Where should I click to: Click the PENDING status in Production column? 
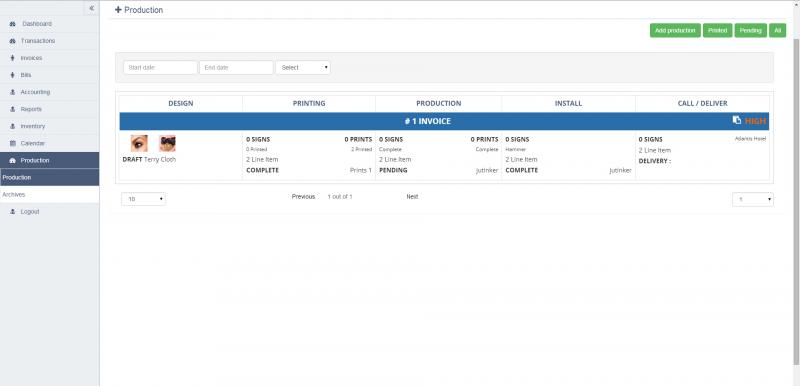tap(393, 170)
